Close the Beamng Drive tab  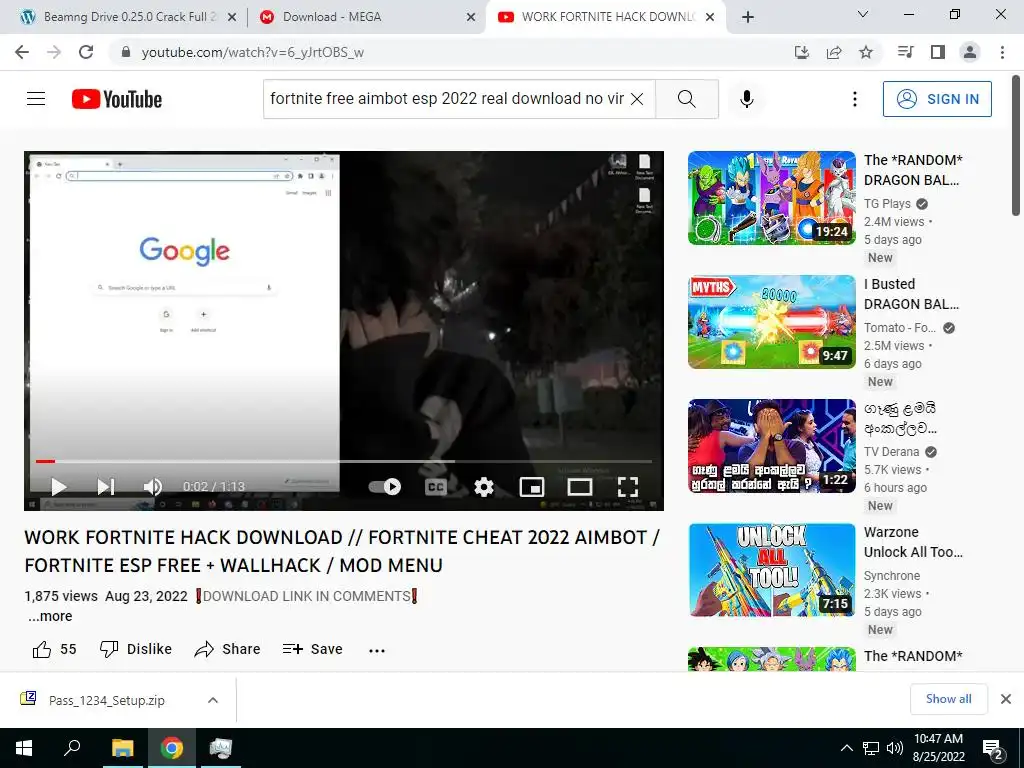coord(232,17)
